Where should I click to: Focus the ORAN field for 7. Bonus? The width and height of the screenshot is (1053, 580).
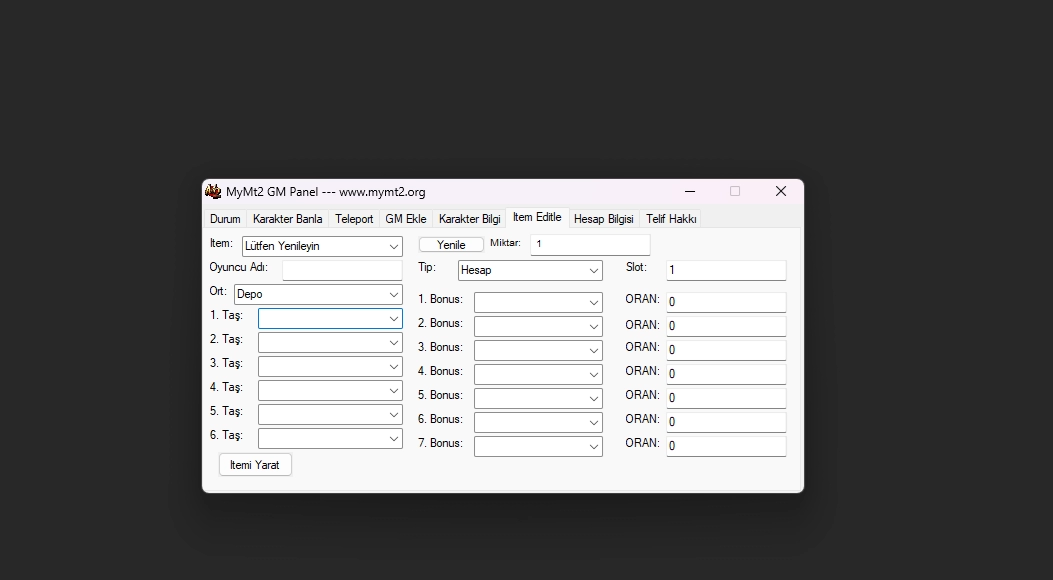(726, 446)
